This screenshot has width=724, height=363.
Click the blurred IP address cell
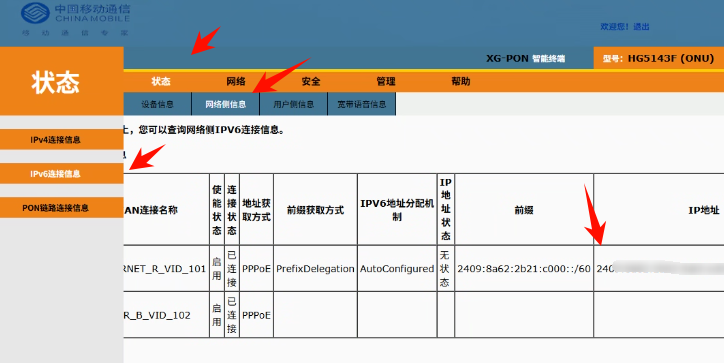point(659,268)
